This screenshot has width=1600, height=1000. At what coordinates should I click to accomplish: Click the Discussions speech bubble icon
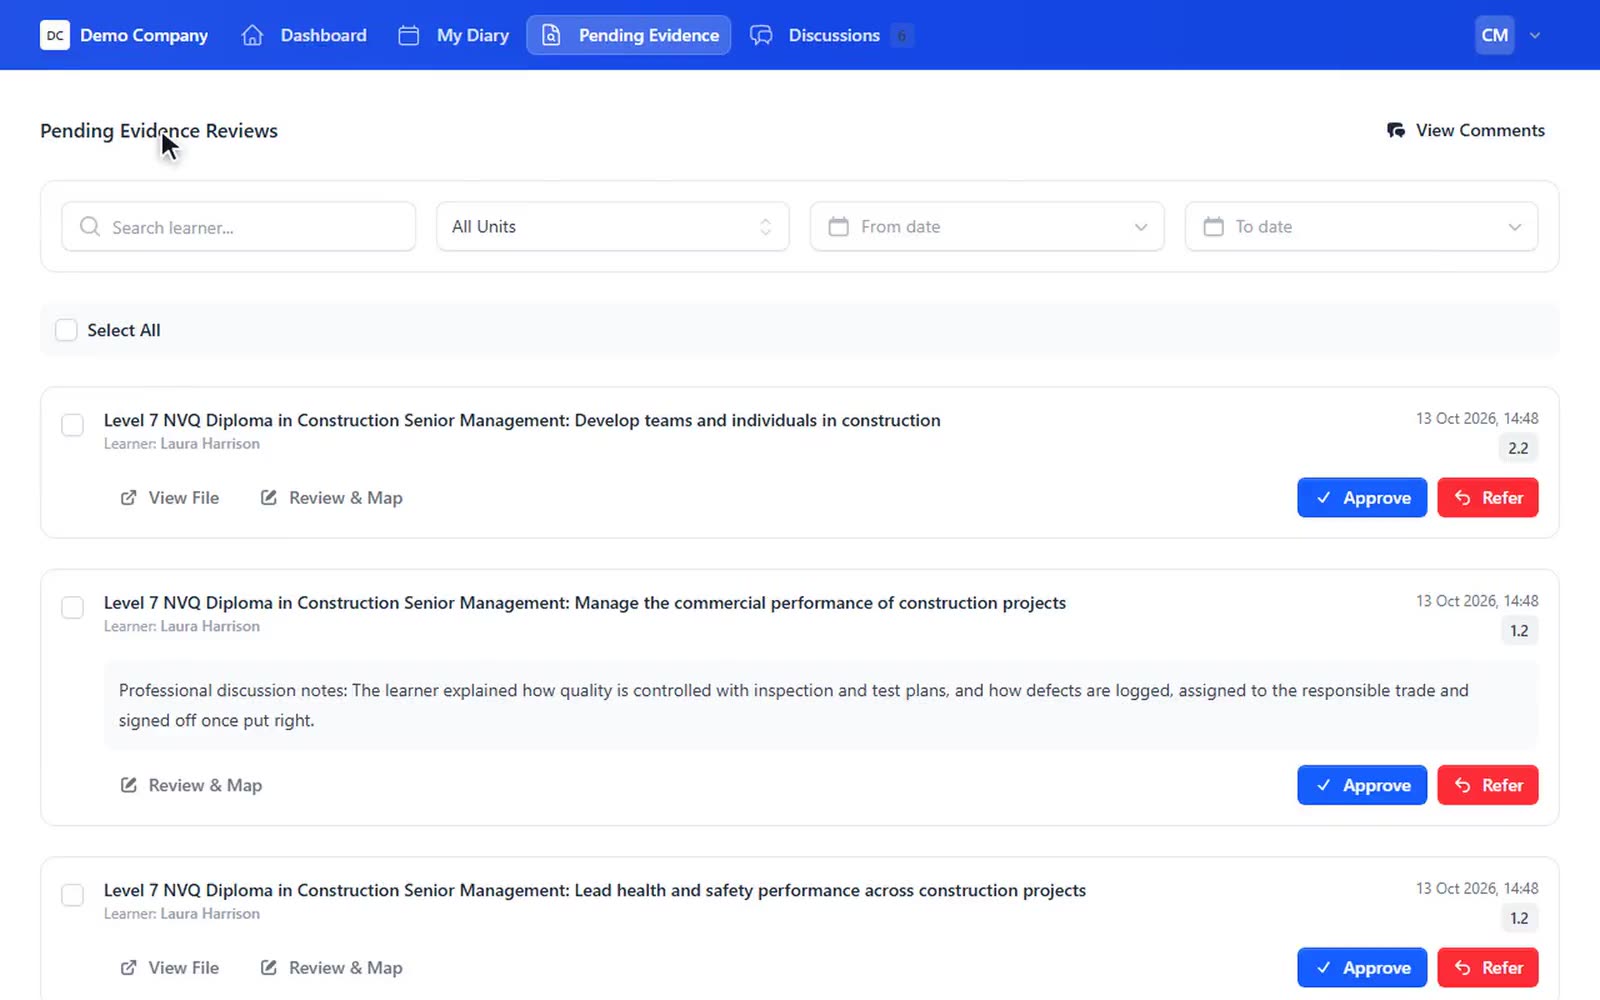[x=761, y=35]
